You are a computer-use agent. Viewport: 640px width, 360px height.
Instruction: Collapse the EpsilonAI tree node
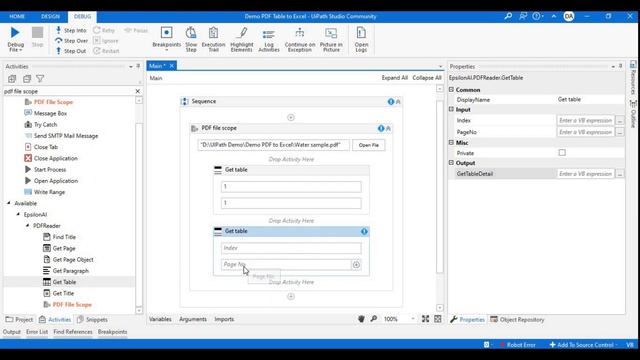coord(18,214)
